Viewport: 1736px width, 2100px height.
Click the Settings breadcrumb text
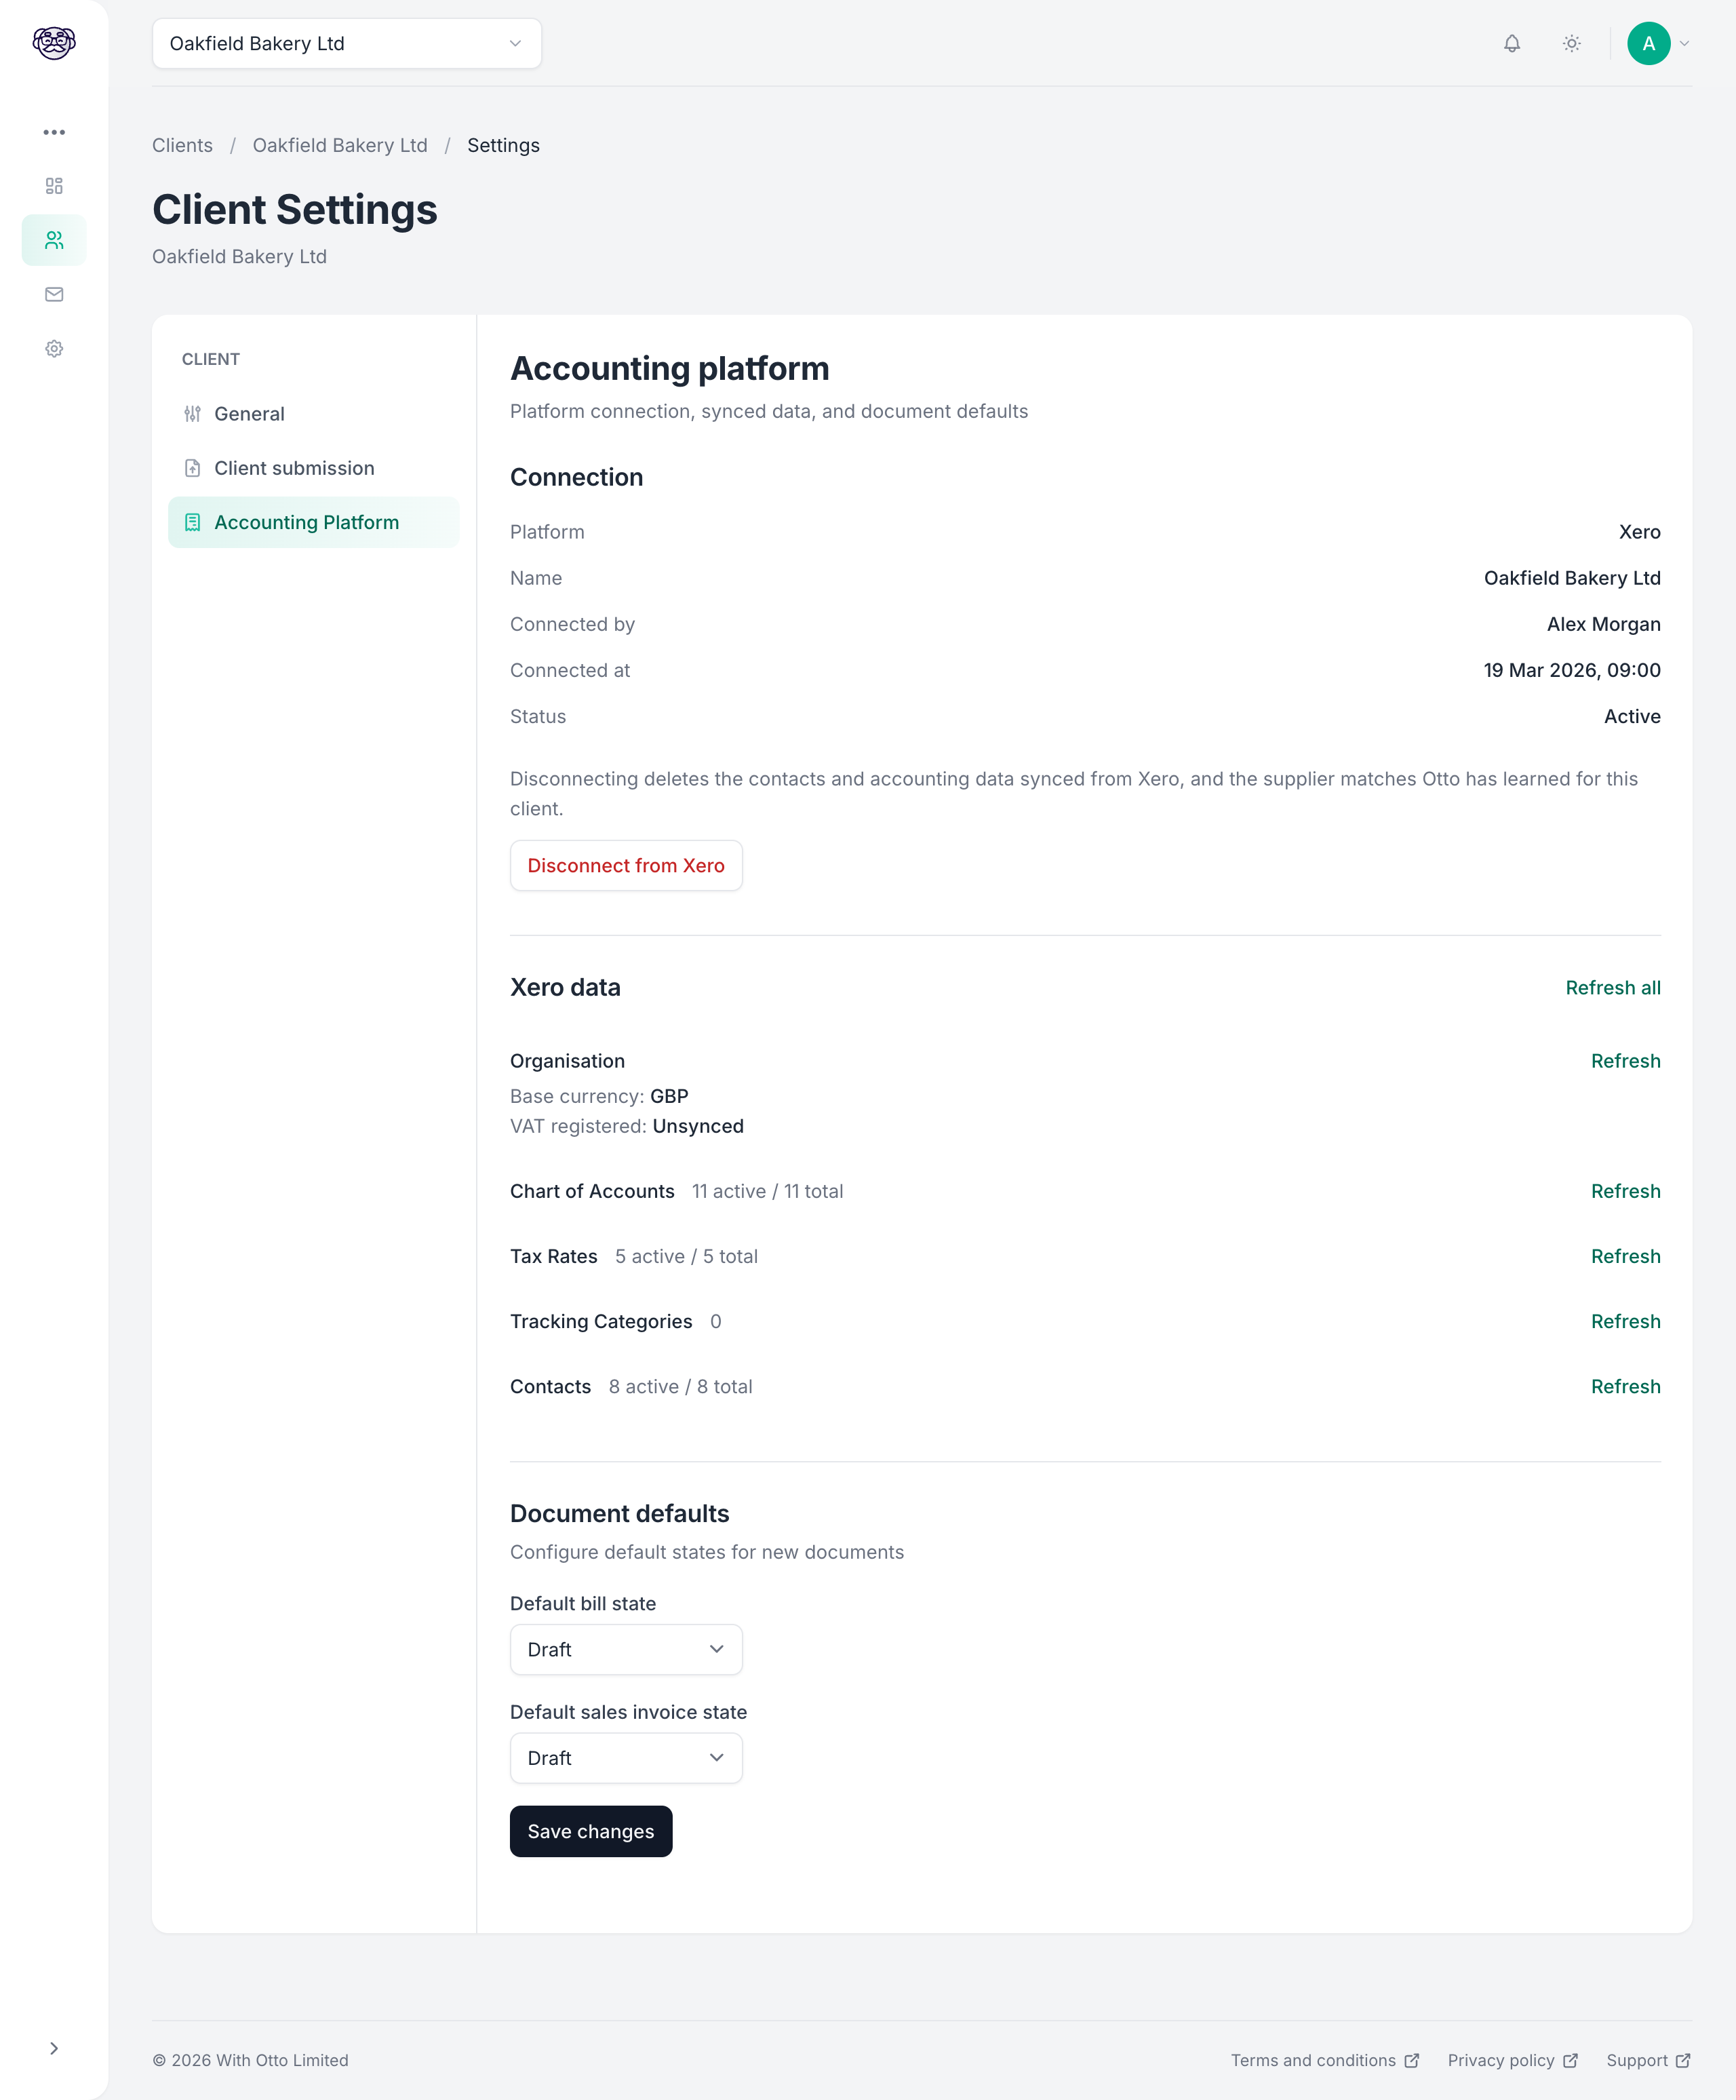pyautogui.click(x=503, y=145)
